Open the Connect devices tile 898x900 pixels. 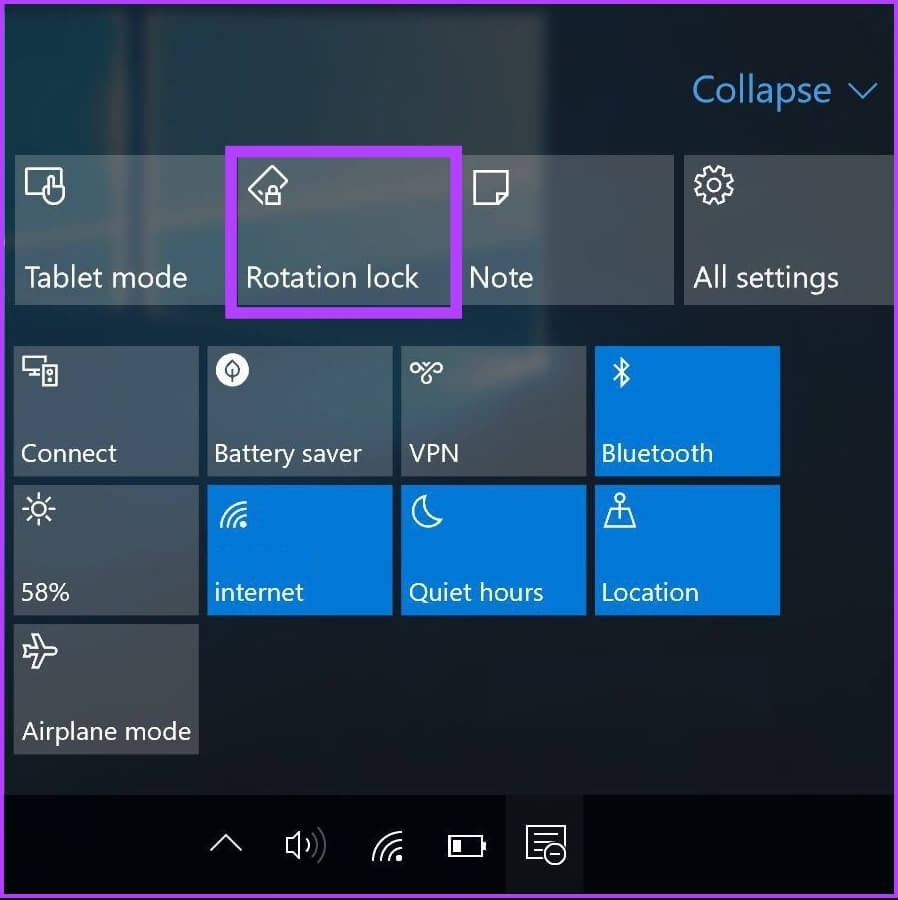pos(106,411)
